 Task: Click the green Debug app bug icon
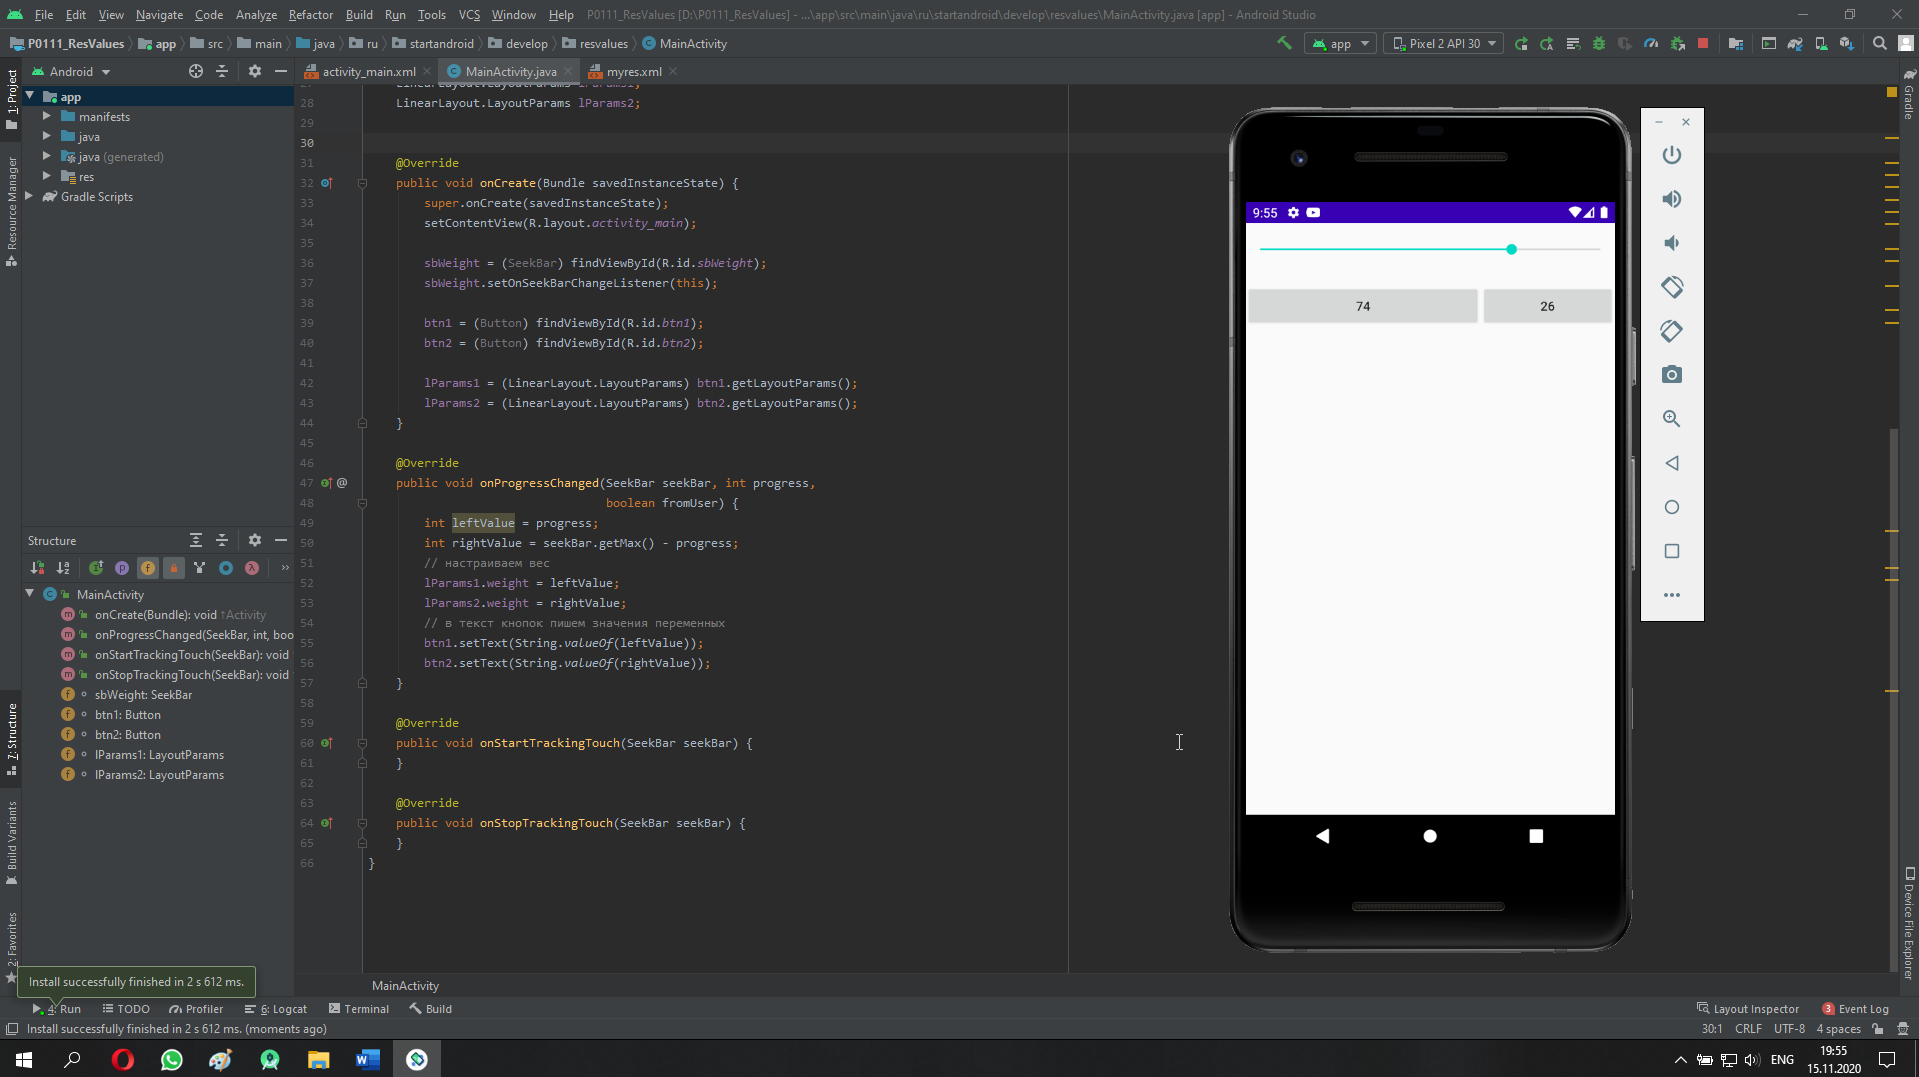tap(1598, 44)
